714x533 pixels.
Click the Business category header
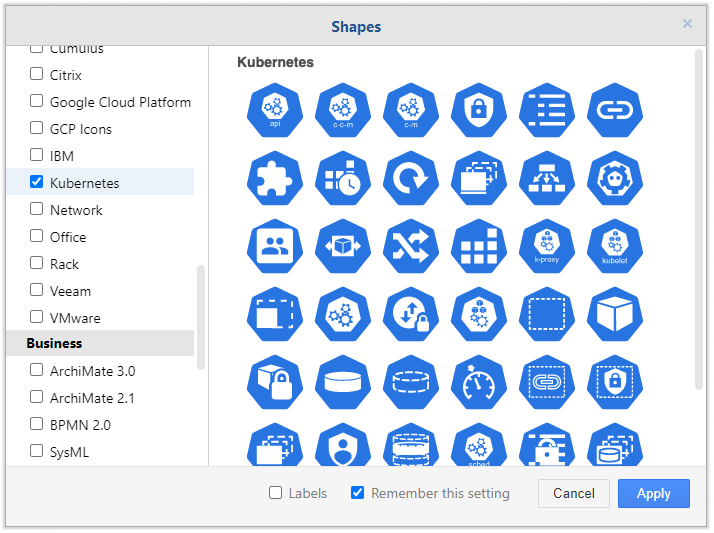pyautogui.click(x=100, y=343)
